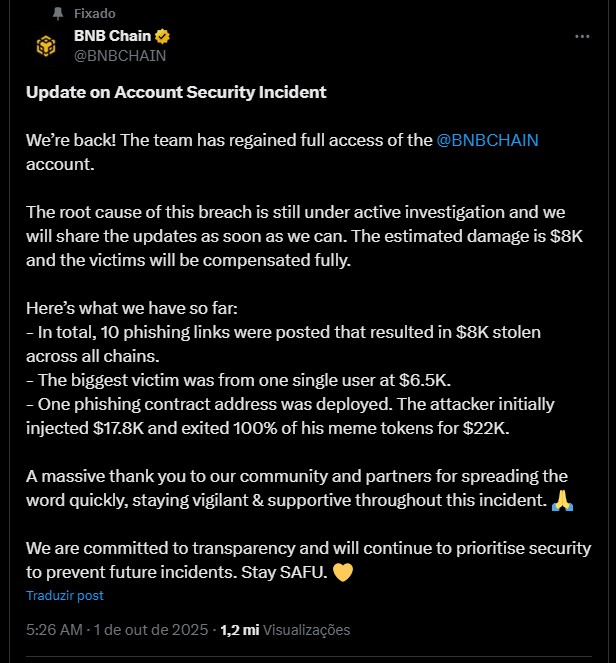The width and height of the screenshot is (616, 663).
Task: Open the three-dot more options menu
Action: tap(582, 37)
